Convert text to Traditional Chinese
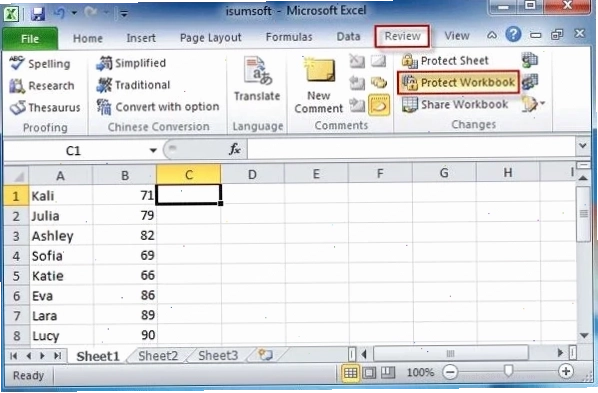The width and height of the screenshot is (598, 393). [x=133, y=85]
